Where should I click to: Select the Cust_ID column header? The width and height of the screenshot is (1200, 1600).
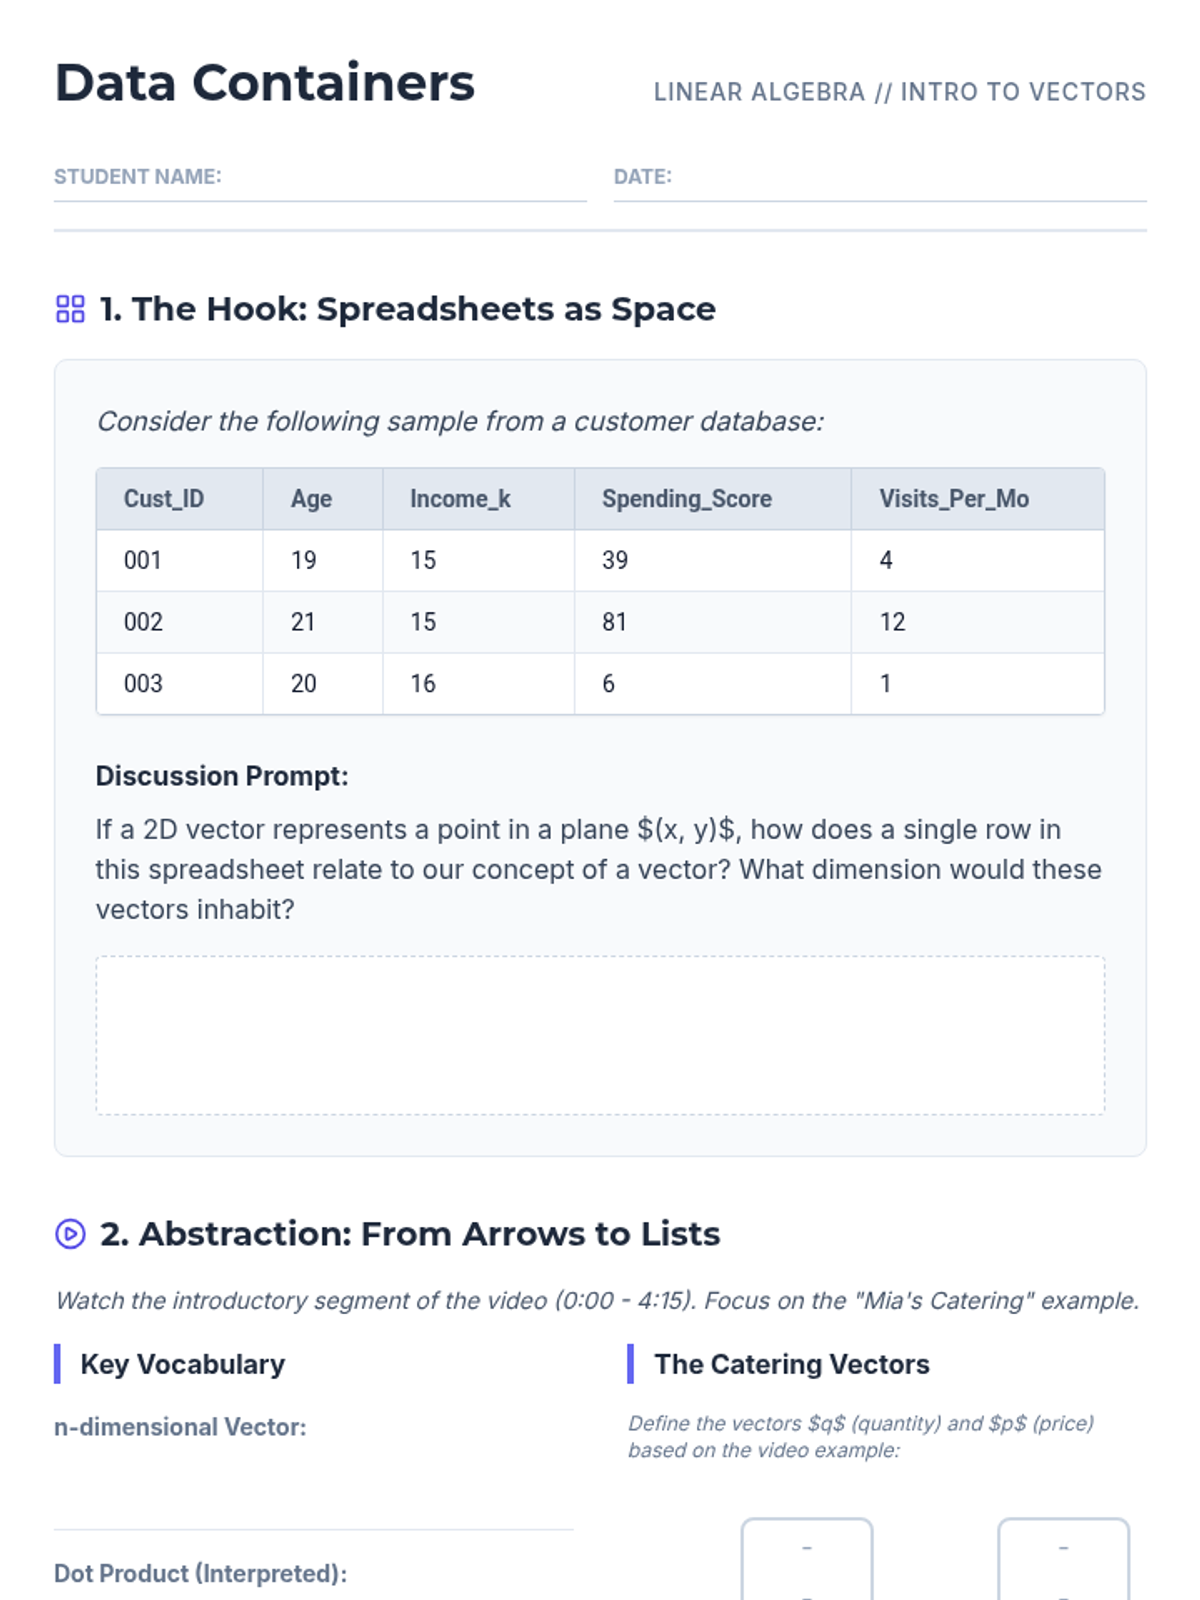pos(164,499)
